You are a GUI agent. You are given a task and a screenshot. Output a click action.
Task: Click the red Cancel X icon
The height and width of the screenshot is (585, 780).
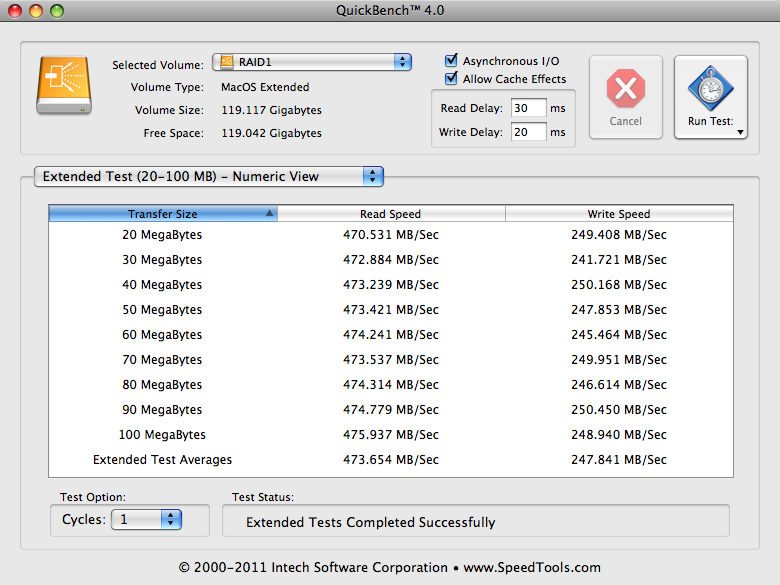(626, 89)
